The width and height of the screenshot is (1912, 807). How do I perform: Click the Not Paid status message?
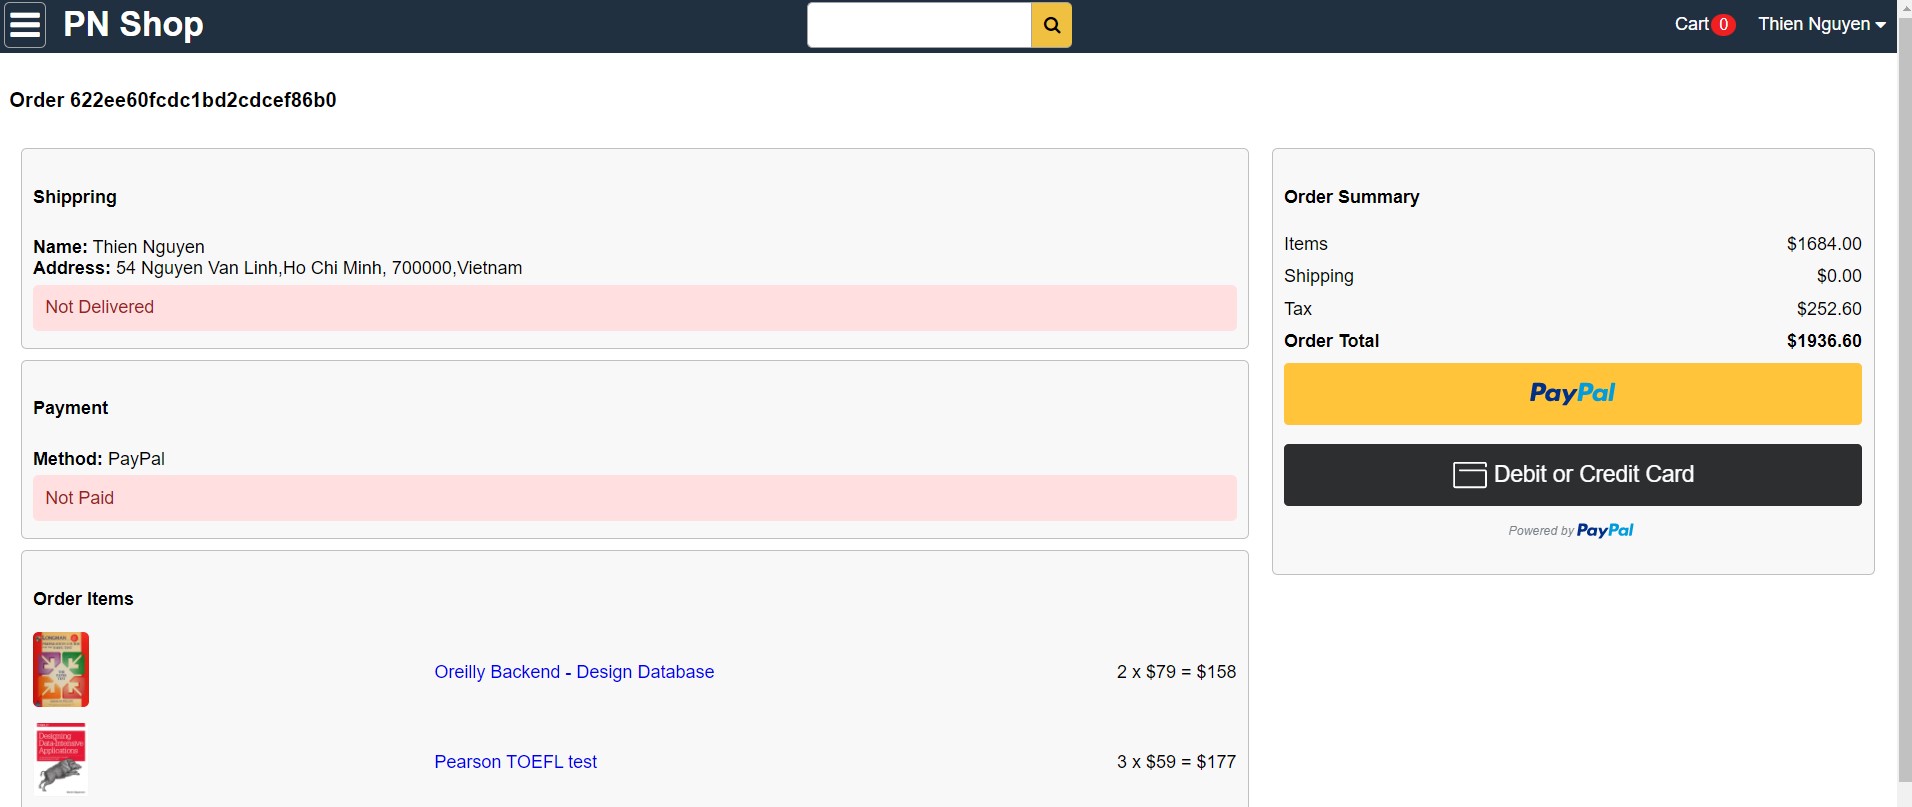pos(635,498)
